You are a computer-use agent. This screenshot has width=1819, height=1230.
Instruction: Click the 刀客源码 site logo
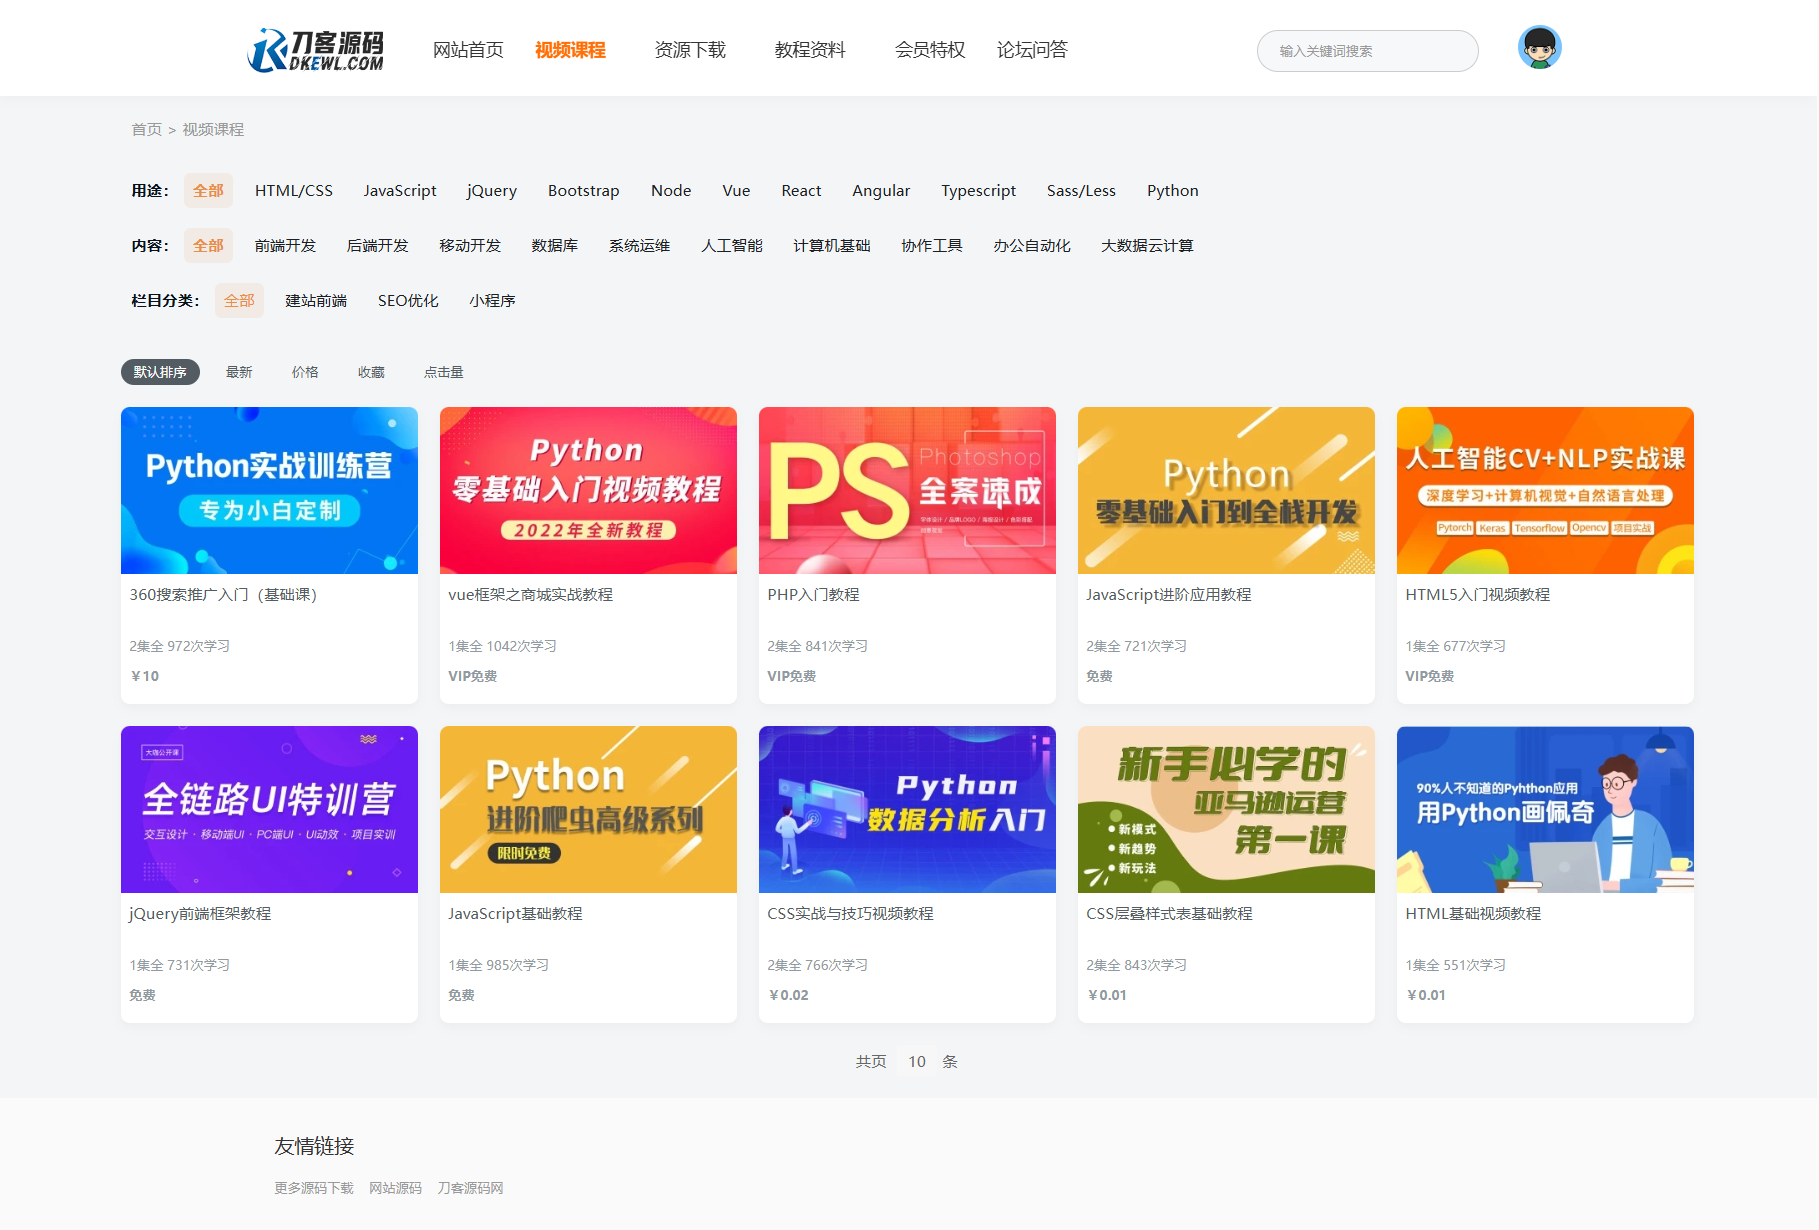(318, 48)
